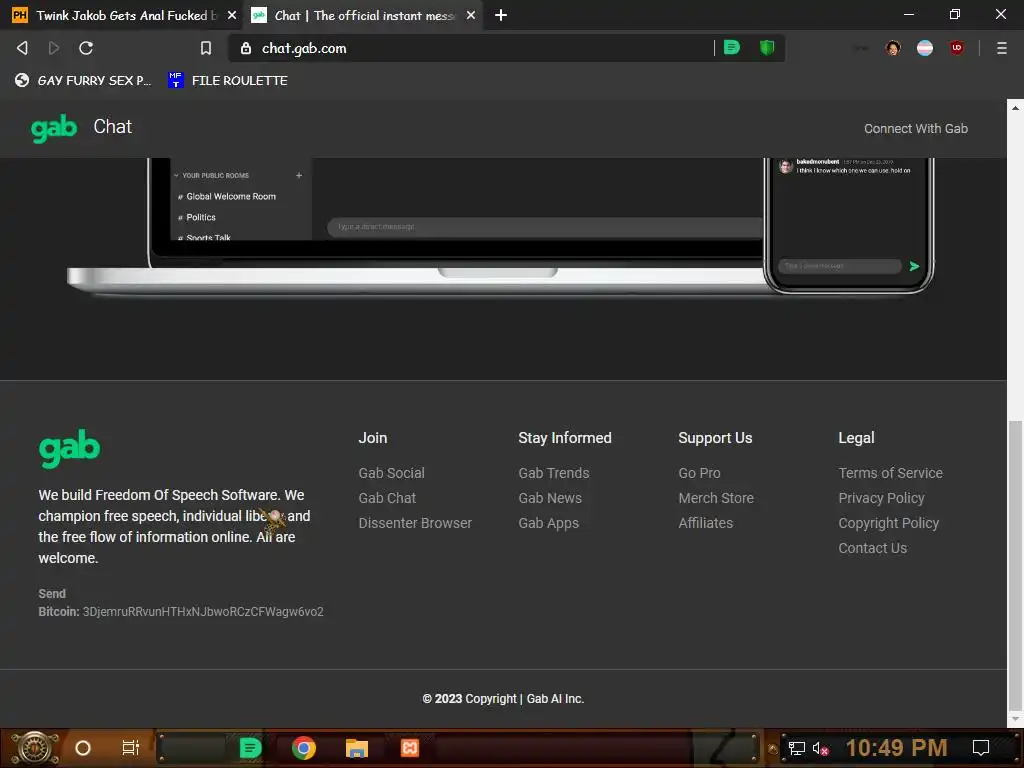Open File Explorer from taskbar

point(357,748)
